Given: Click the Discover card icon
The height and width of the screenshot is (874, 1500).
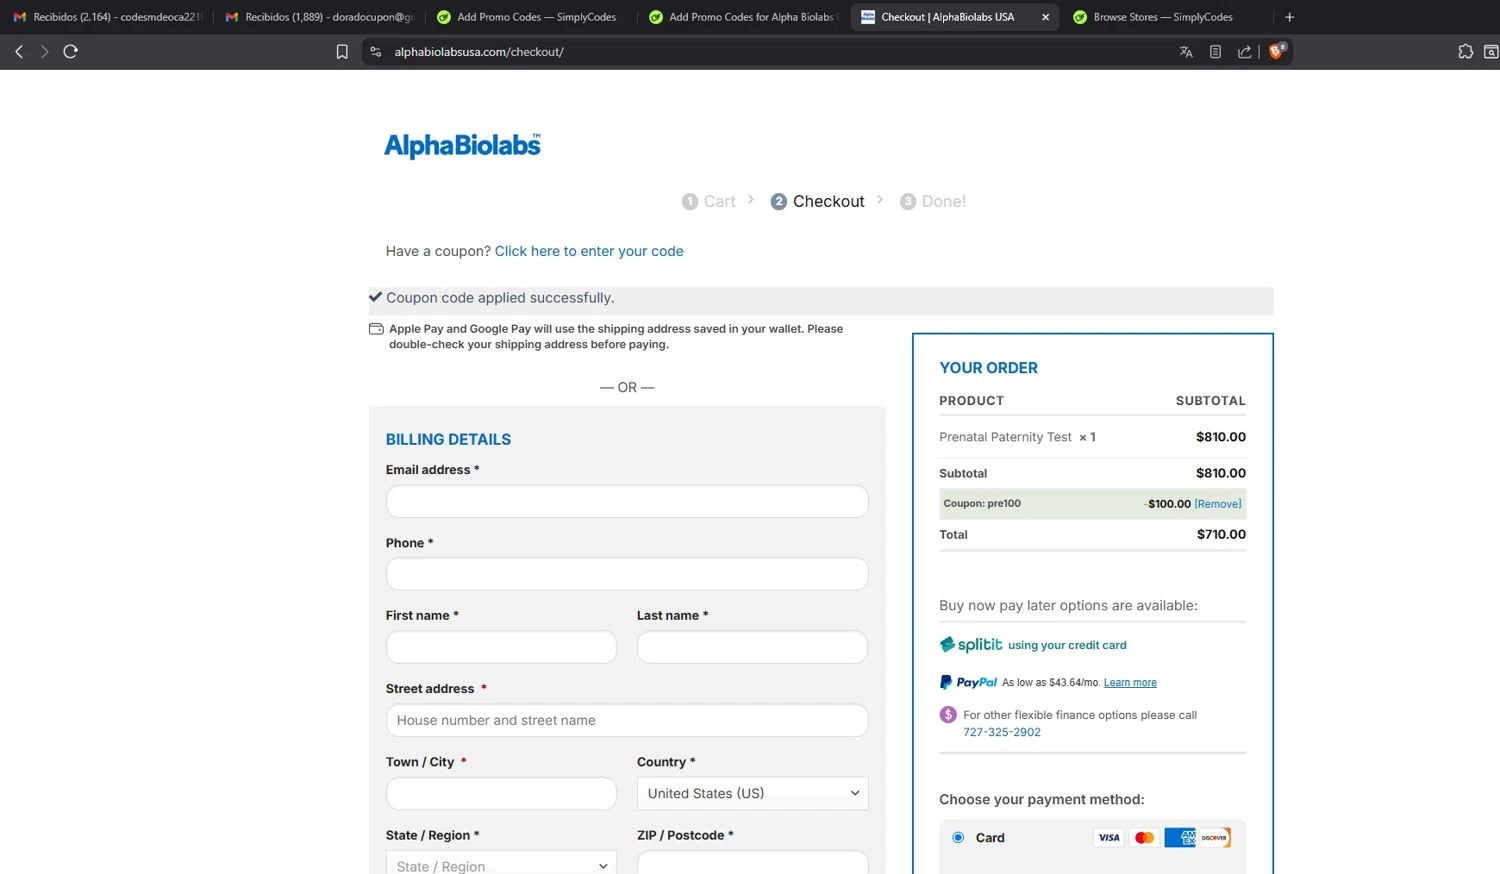Looking at the screenshot, I should [x=1215, y=838].
